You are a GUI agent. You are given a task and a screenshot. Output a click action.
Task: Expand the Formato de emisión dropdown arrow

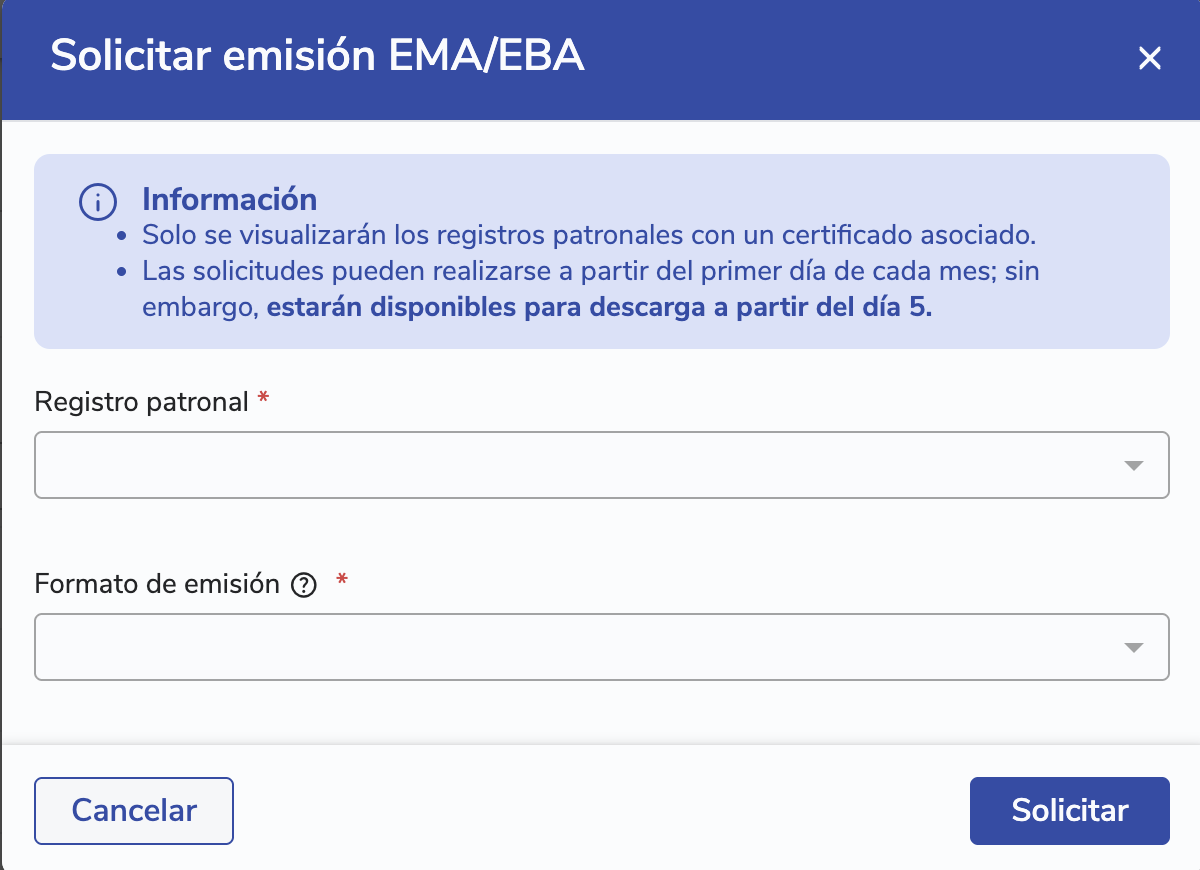[1133, 648]
